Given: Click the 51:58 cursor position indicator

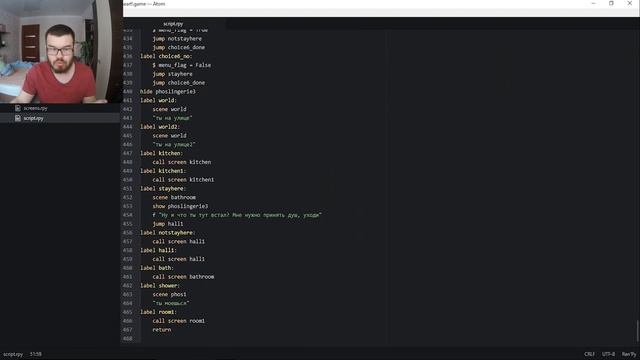Looking at the screenshot, I should point(36,354).
